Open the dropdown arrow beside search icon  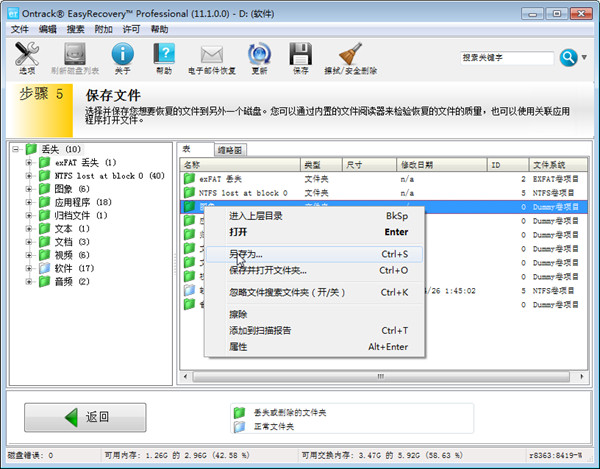tap(584, 57)
